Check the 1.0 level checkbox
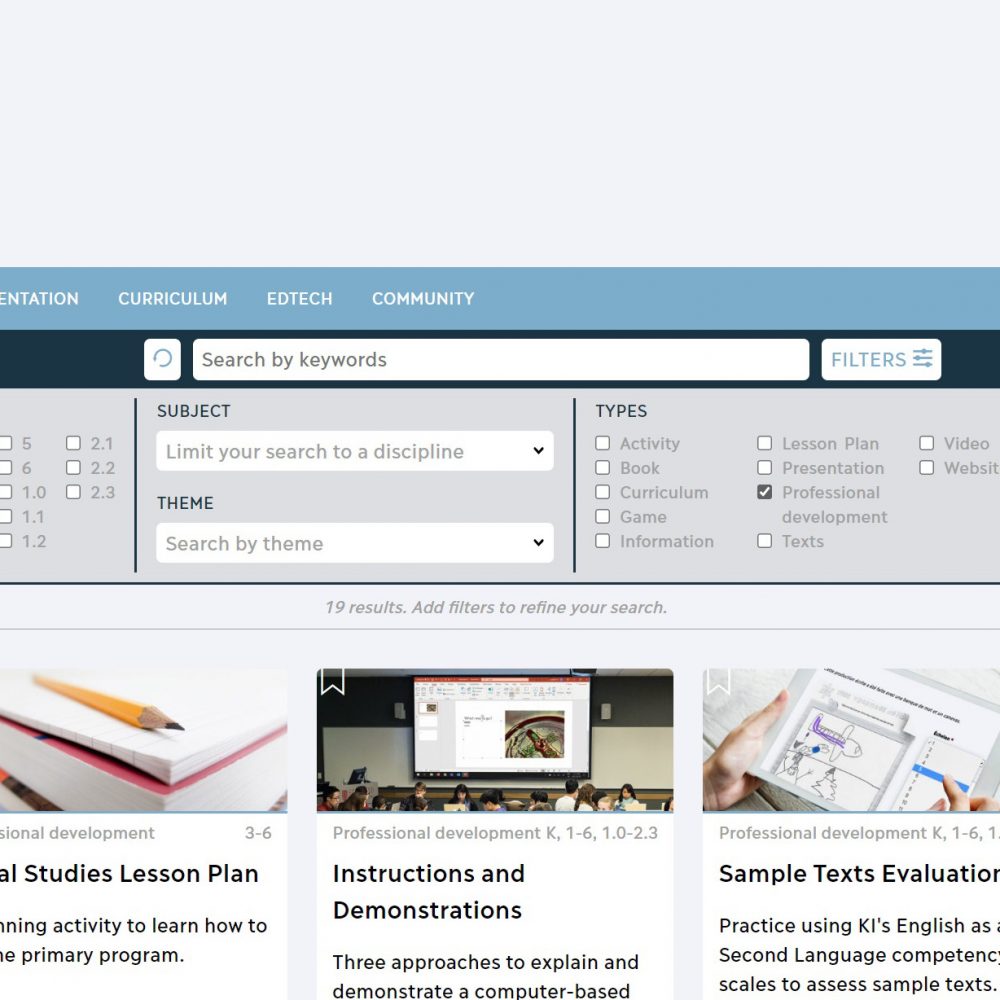The width and height of the screenshot is (1000, 1000). [x=5, y=492]
